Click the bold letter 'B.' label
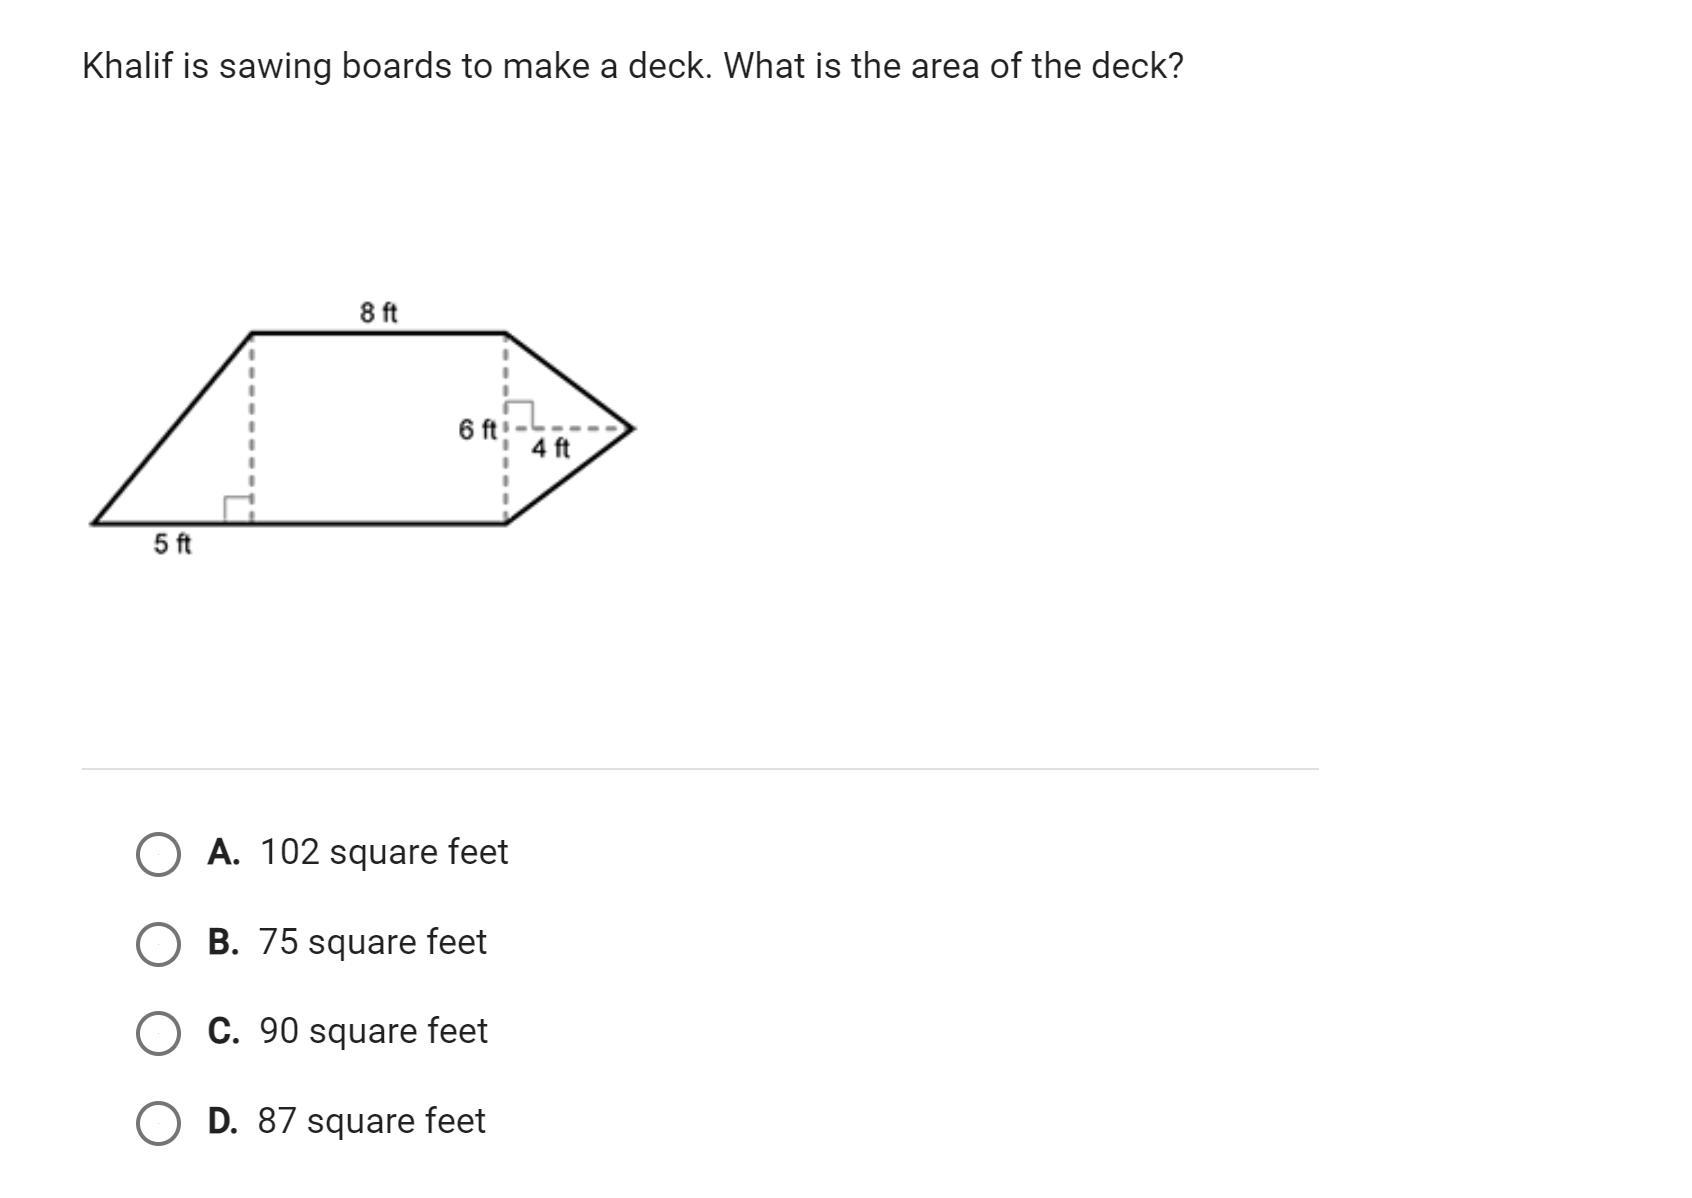This screenshot has height=1198, width=1692. tap(224, 942)
